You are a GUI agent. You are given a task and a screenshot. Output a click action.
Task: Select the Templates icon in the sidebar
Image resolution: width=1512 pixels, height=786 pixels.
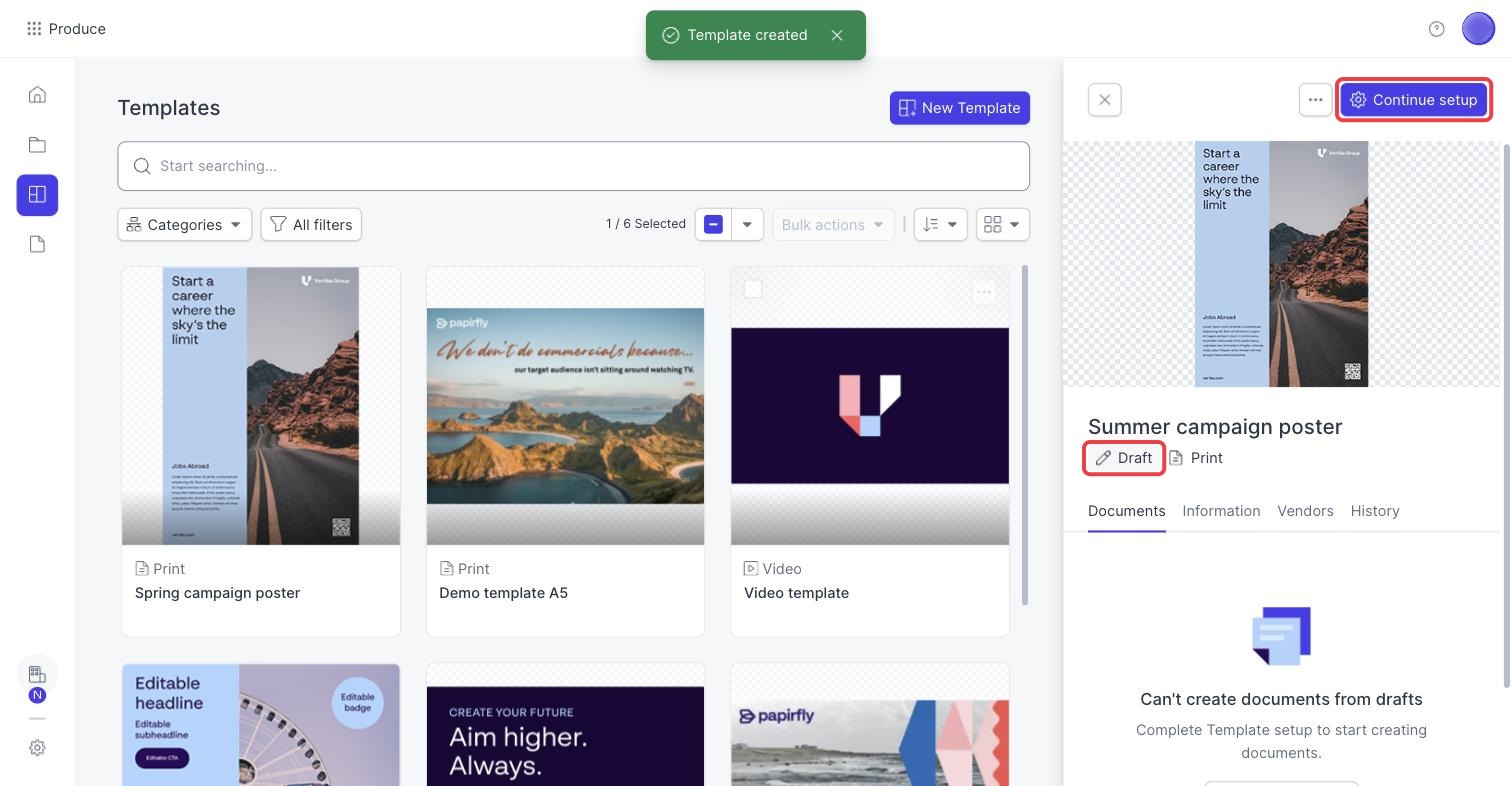[x=37, y=195]
